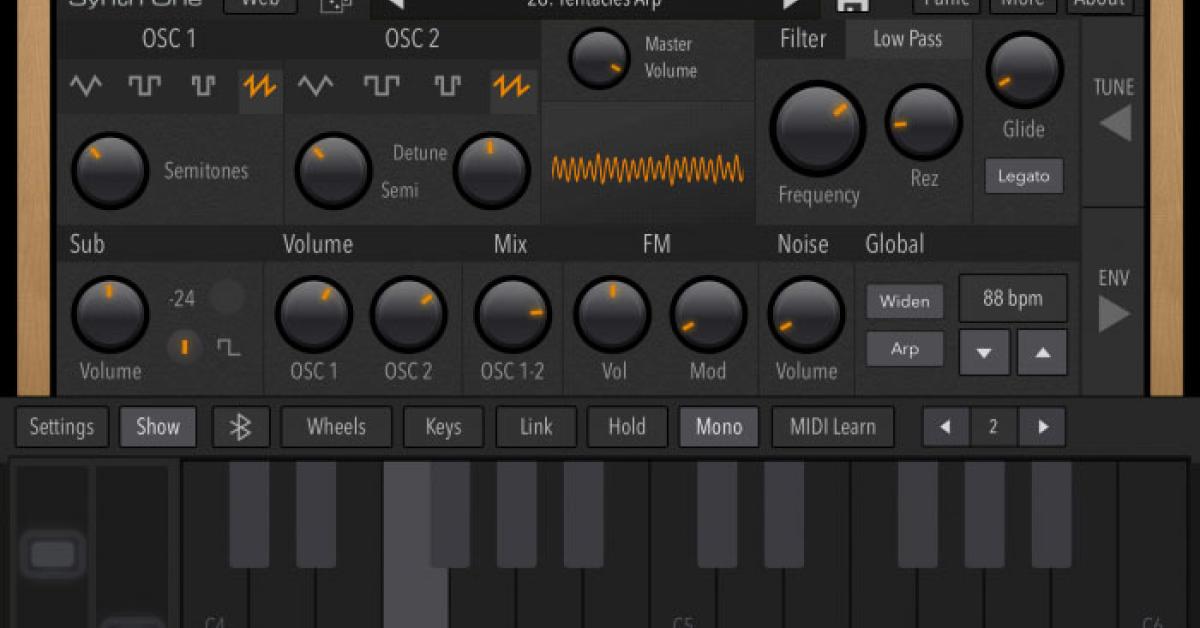Click the More menu at the top
Screen dimensions: 1200x628
(x=1022, y=4)
